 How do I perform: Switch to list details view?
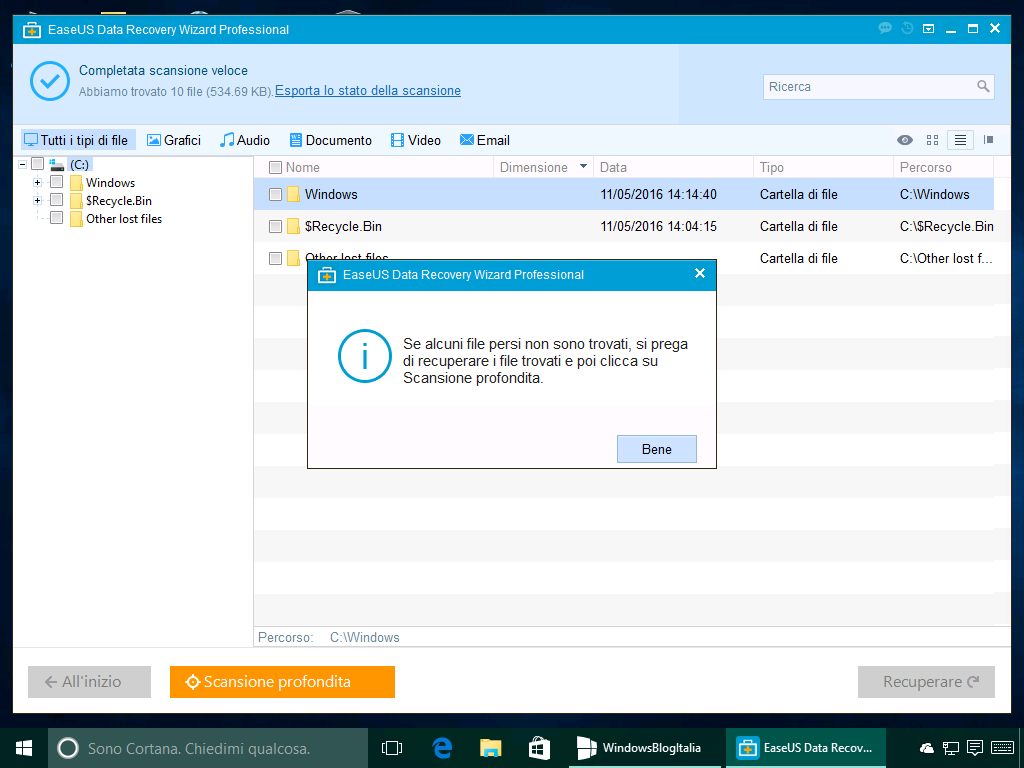pos(960,140)
